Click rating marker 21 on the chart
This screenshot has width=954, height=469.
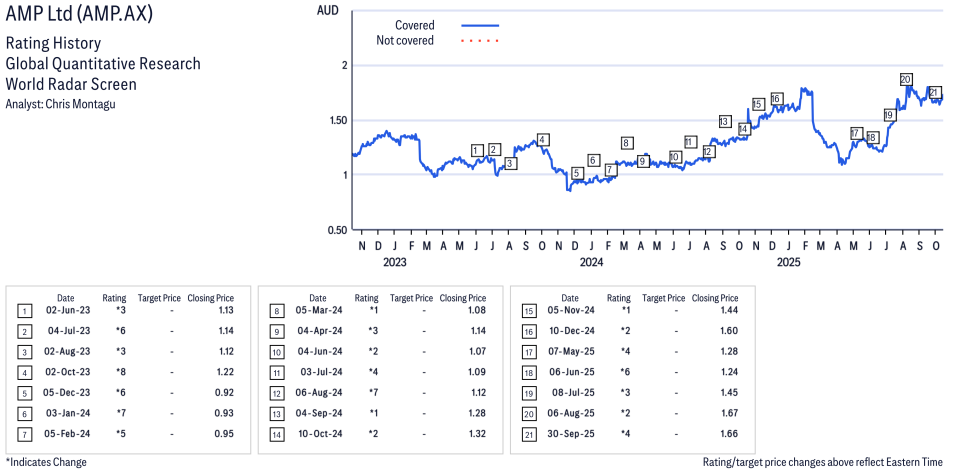click(935, 93)
